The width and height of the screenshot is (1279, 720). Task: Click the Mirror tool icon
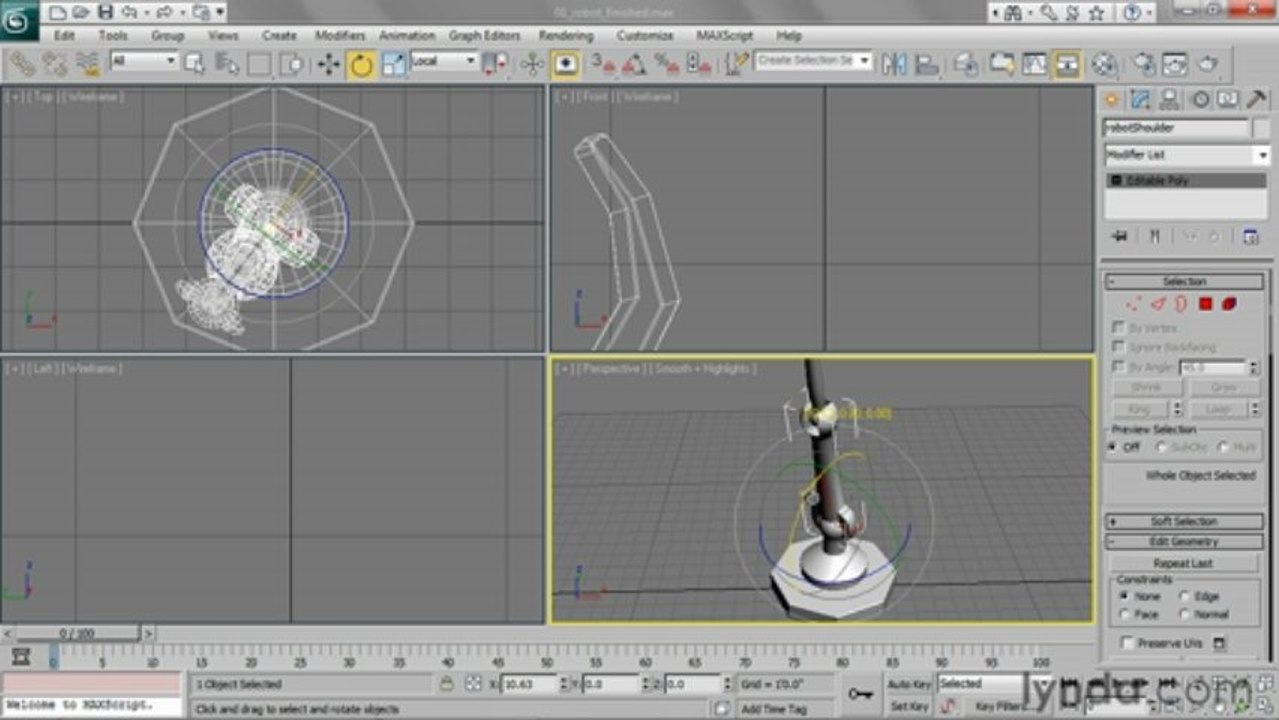[894, 64]
